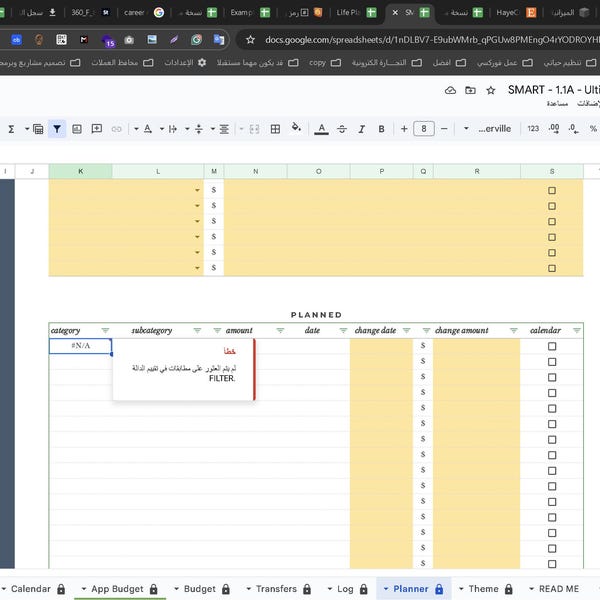Open the change amount column filter
The width and height of the screenshot is (600, 600).
point(514,330)
